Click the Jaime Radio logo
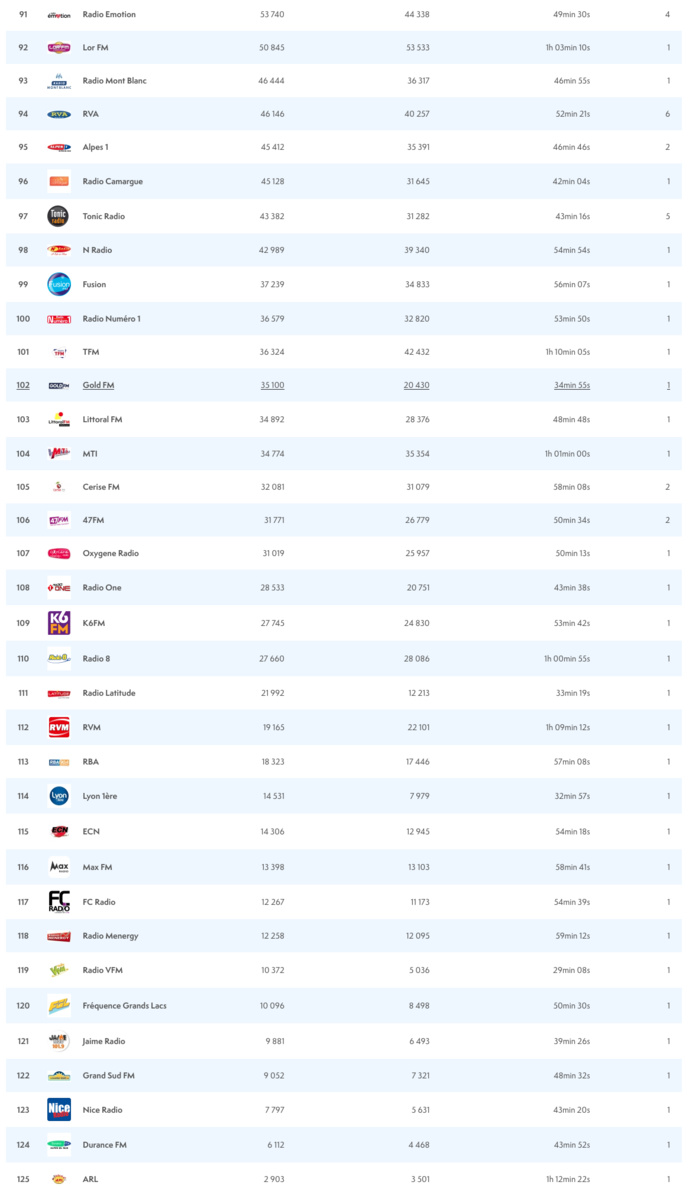This screenshot has width=689, height=1198. point(59,1041)
